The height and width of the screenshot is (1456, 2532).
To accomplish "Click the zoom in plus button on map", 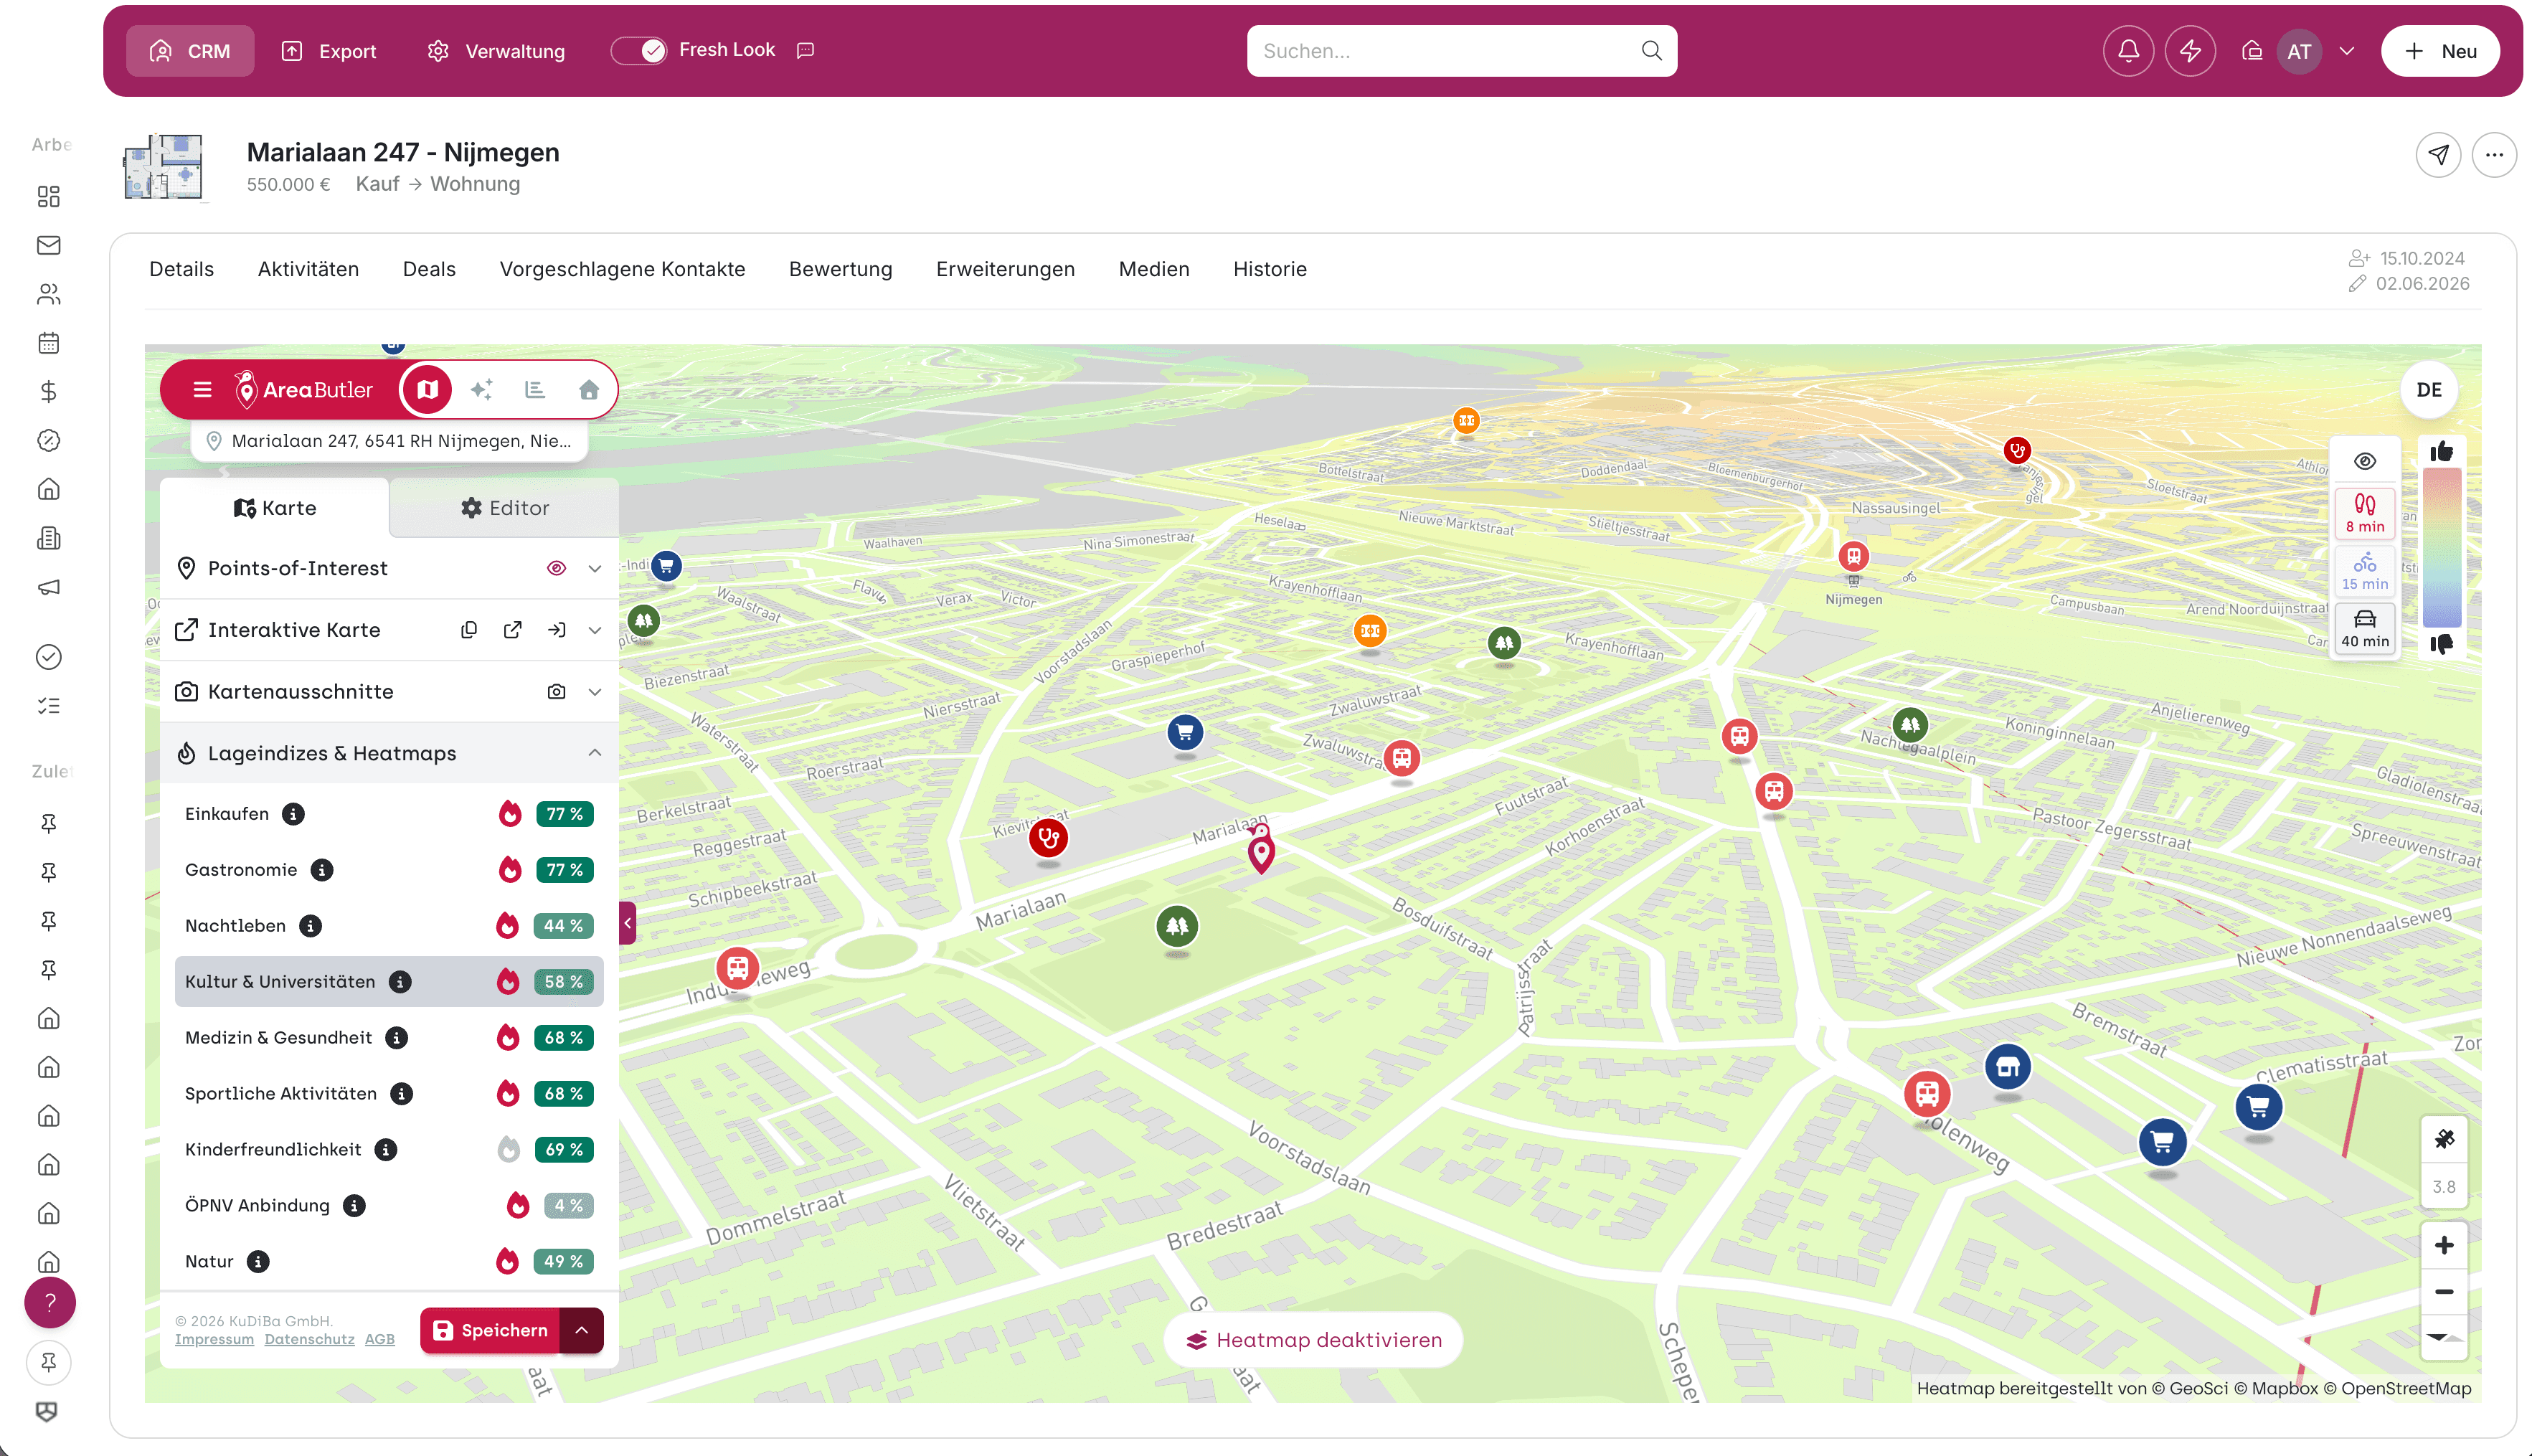I will 2444,1245.
